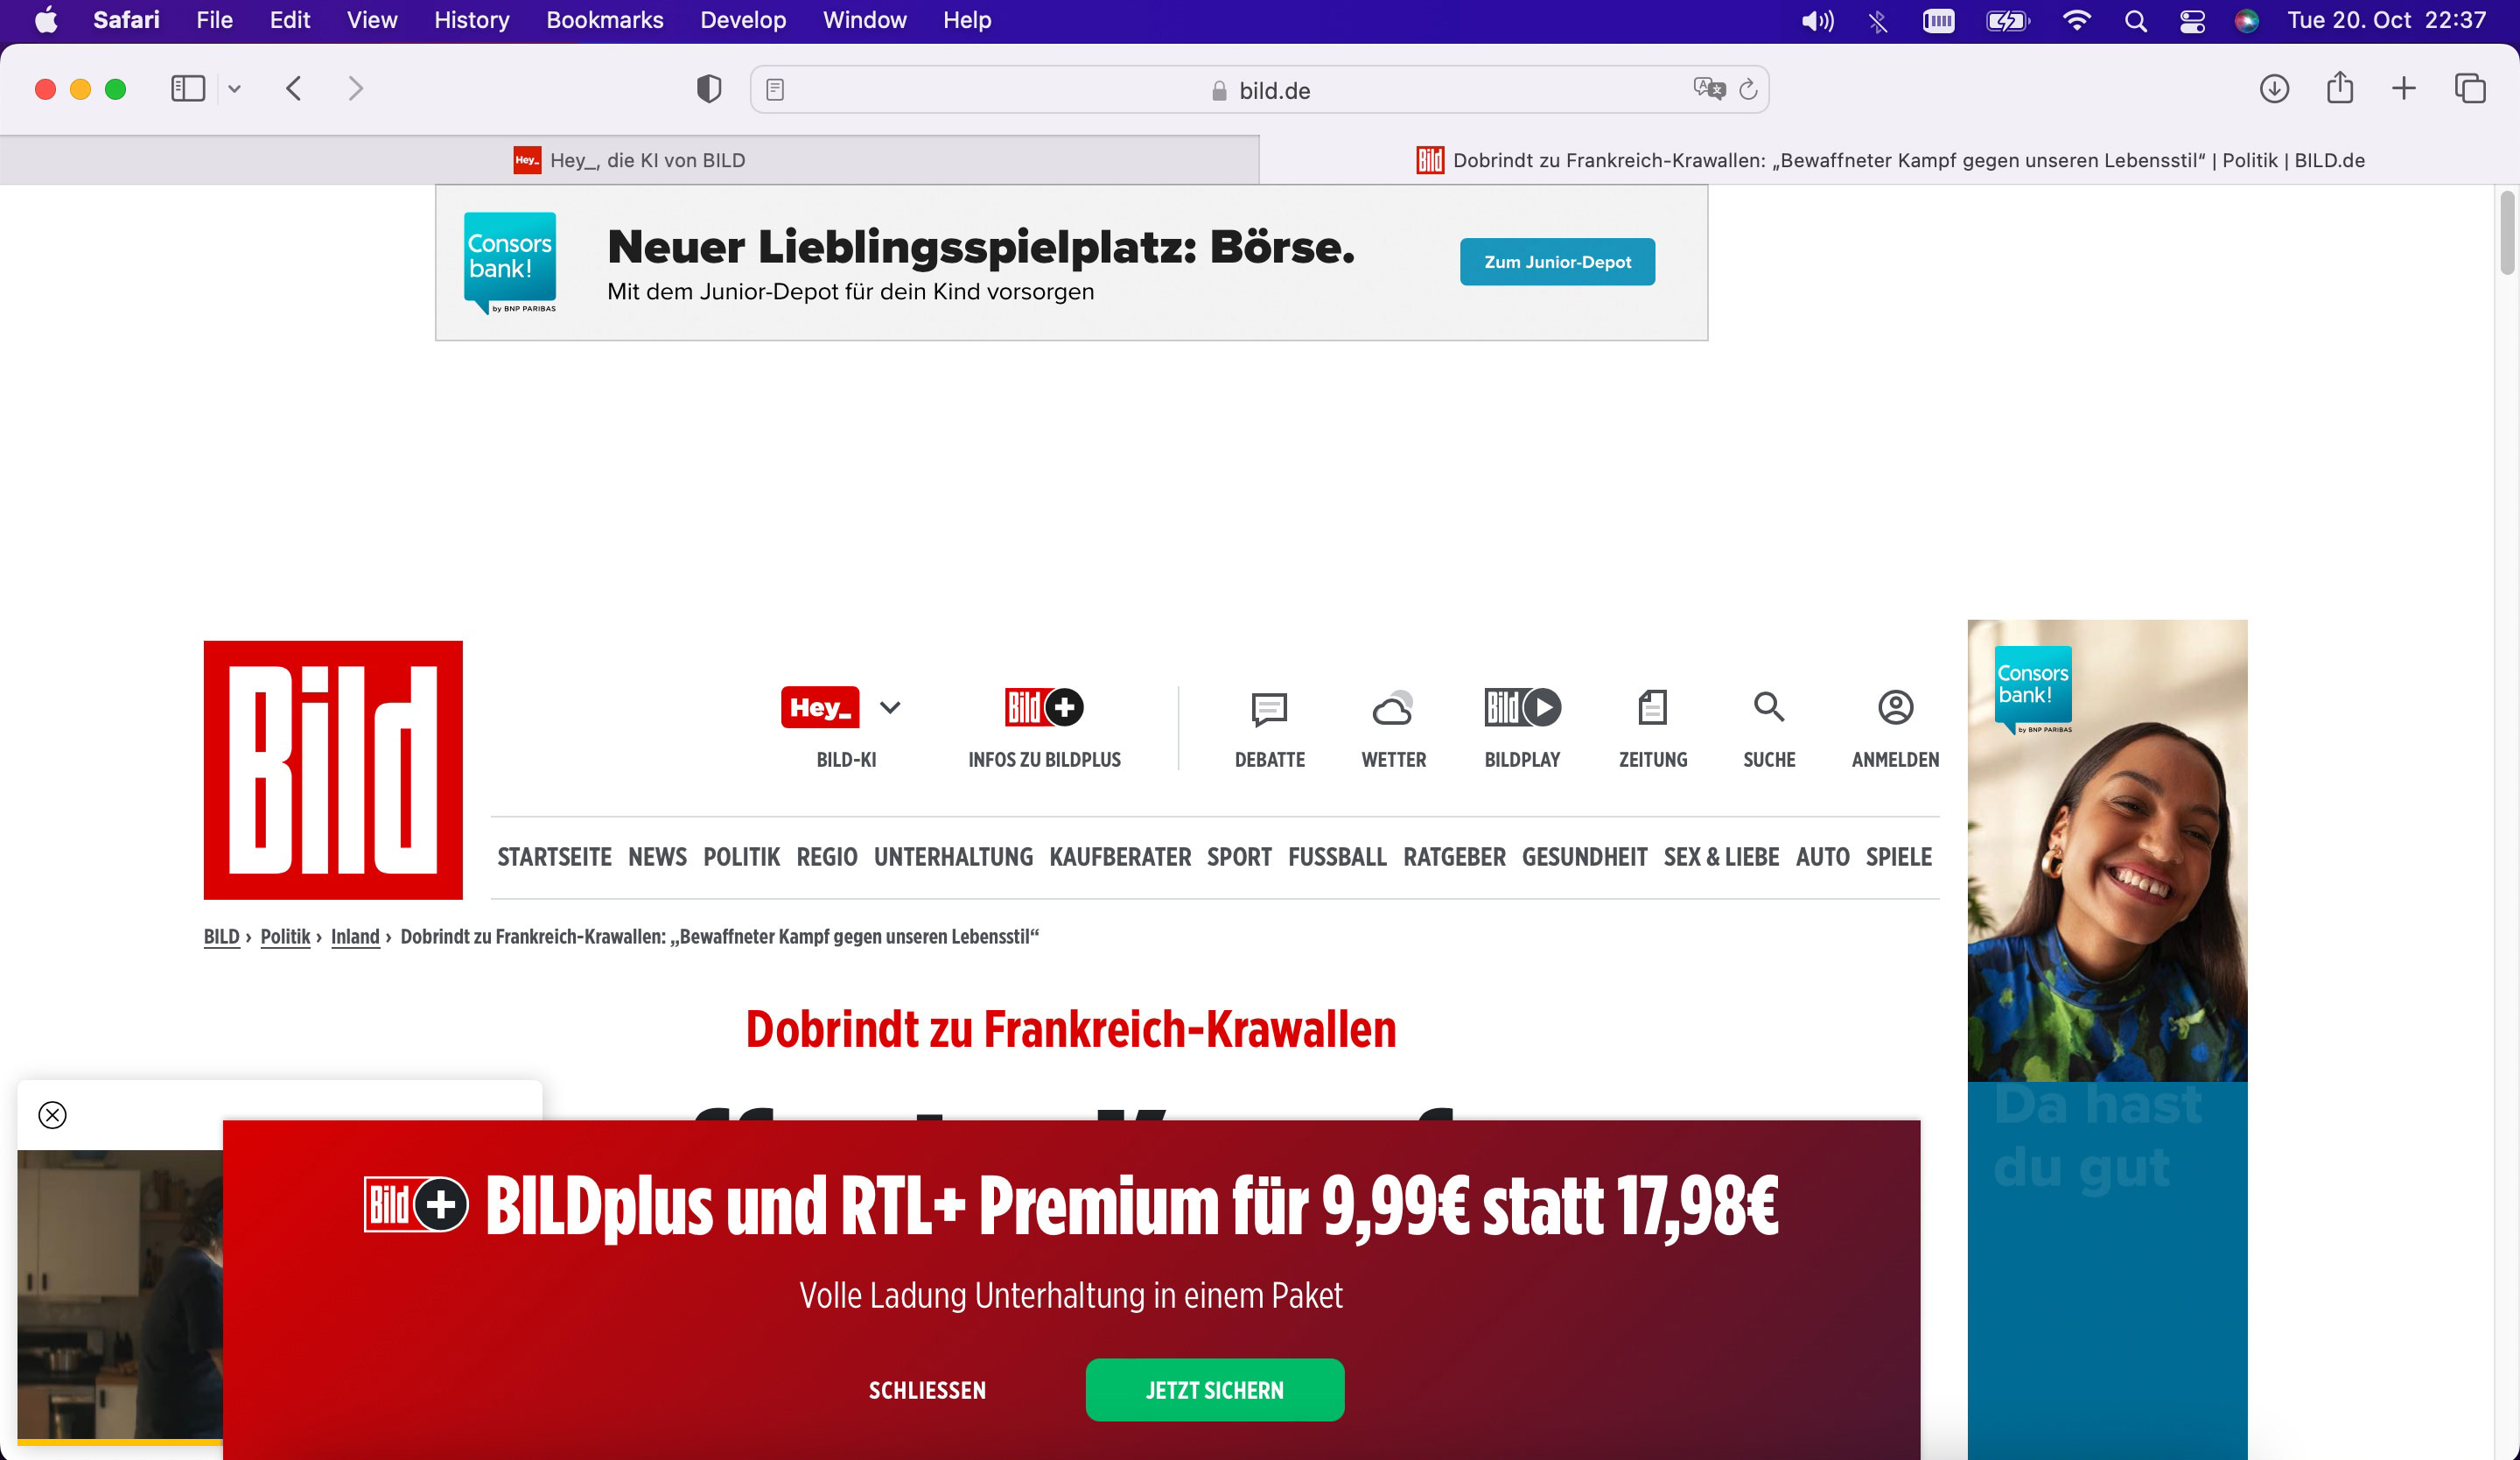Open the Anmelden user icon

pos(1895,707)
